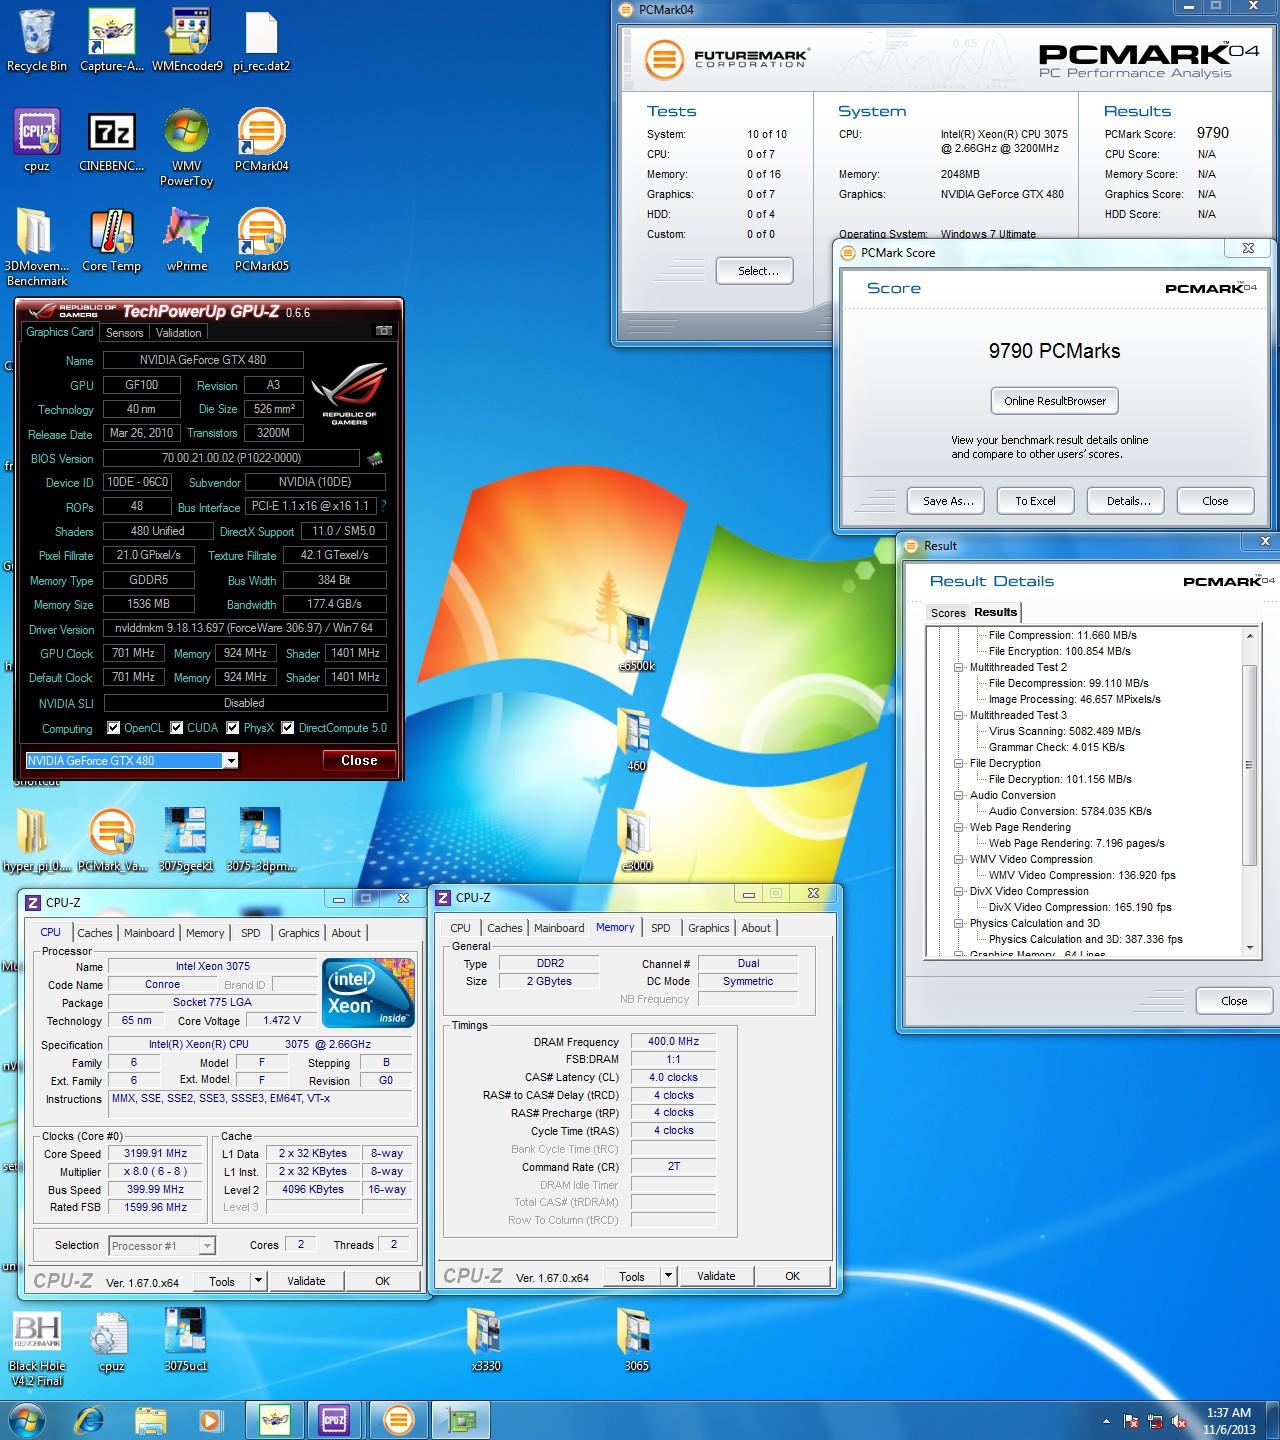This screenshot has width=1280, height=1440.
Task: Open 3DMovem Benchmark folder icon
Action: (37, 247)
